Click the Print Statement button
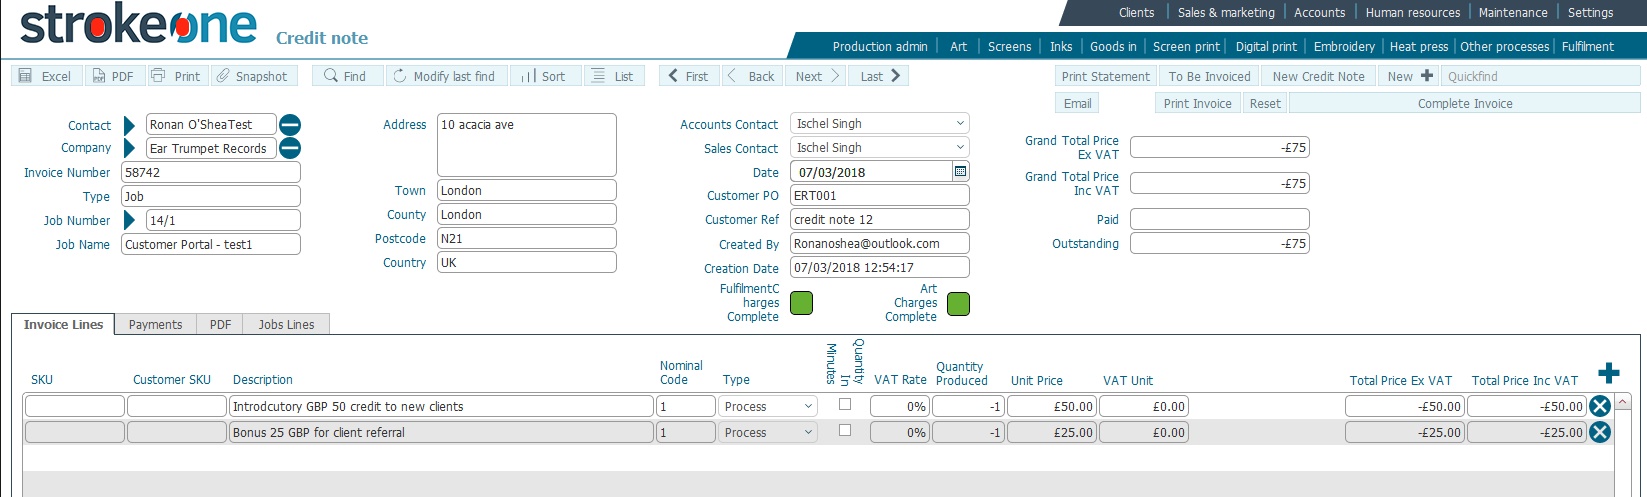1647x497 pixels. click(1105, 76)
